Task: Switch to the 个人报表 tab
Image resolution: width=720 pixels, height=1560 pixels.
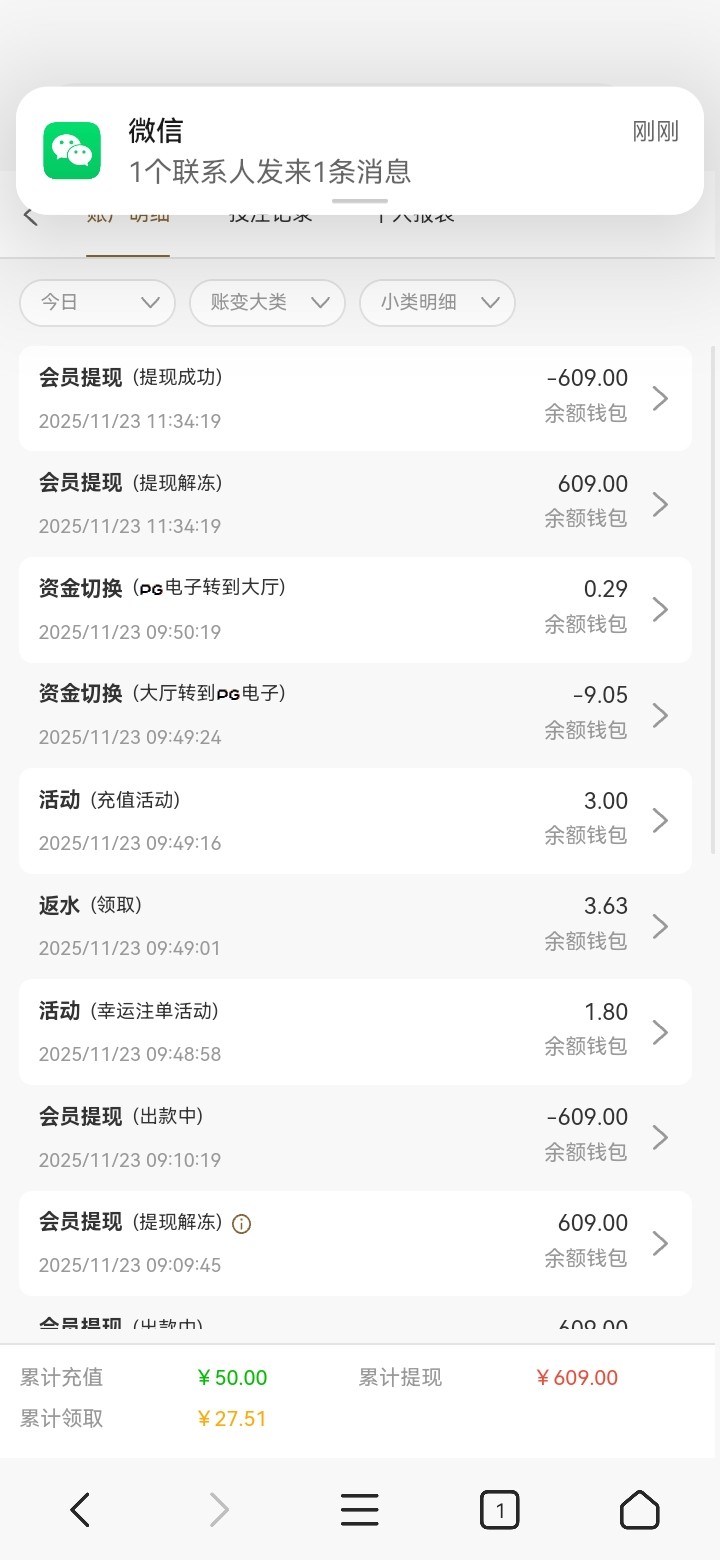Action: coord(415,217)
